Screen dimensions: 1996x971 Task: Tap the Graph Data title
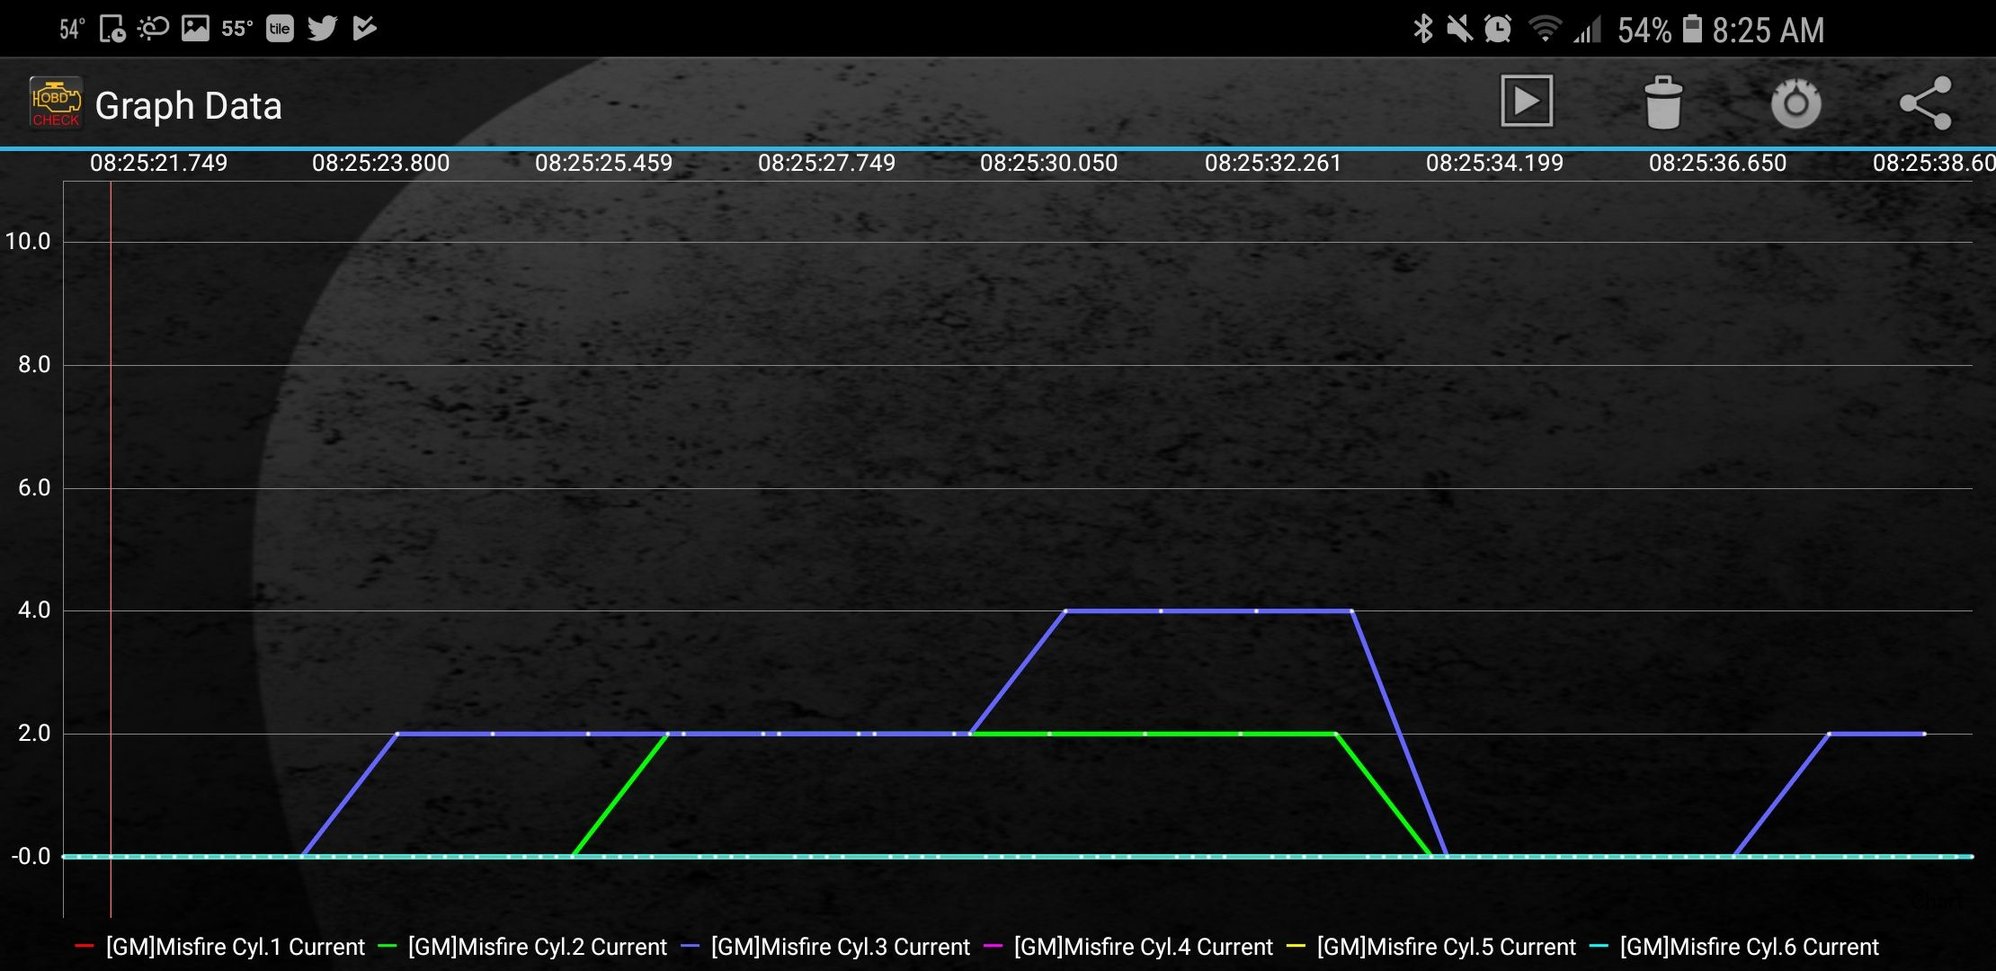[188, 106]
